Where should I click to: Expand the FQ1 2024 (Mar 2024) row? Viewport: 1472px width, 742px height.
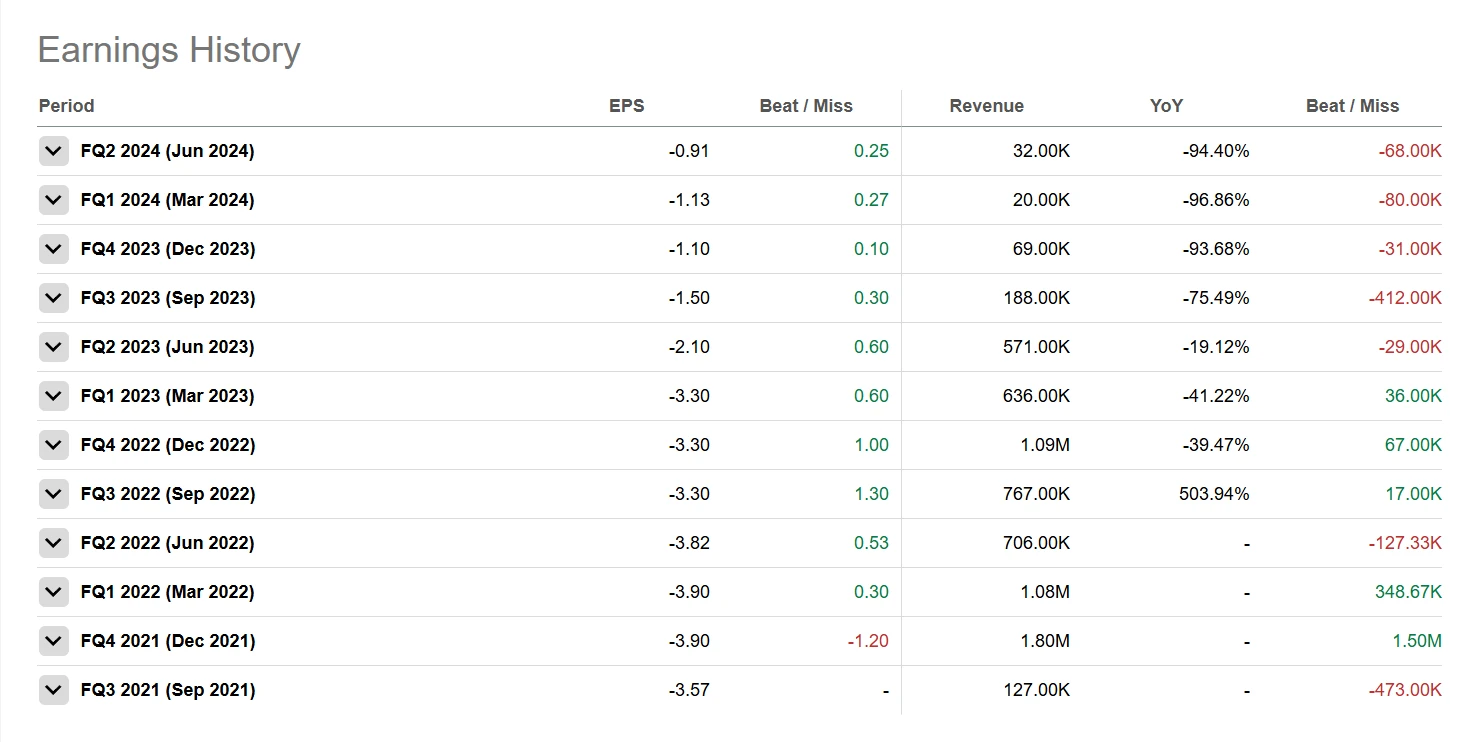54,201
